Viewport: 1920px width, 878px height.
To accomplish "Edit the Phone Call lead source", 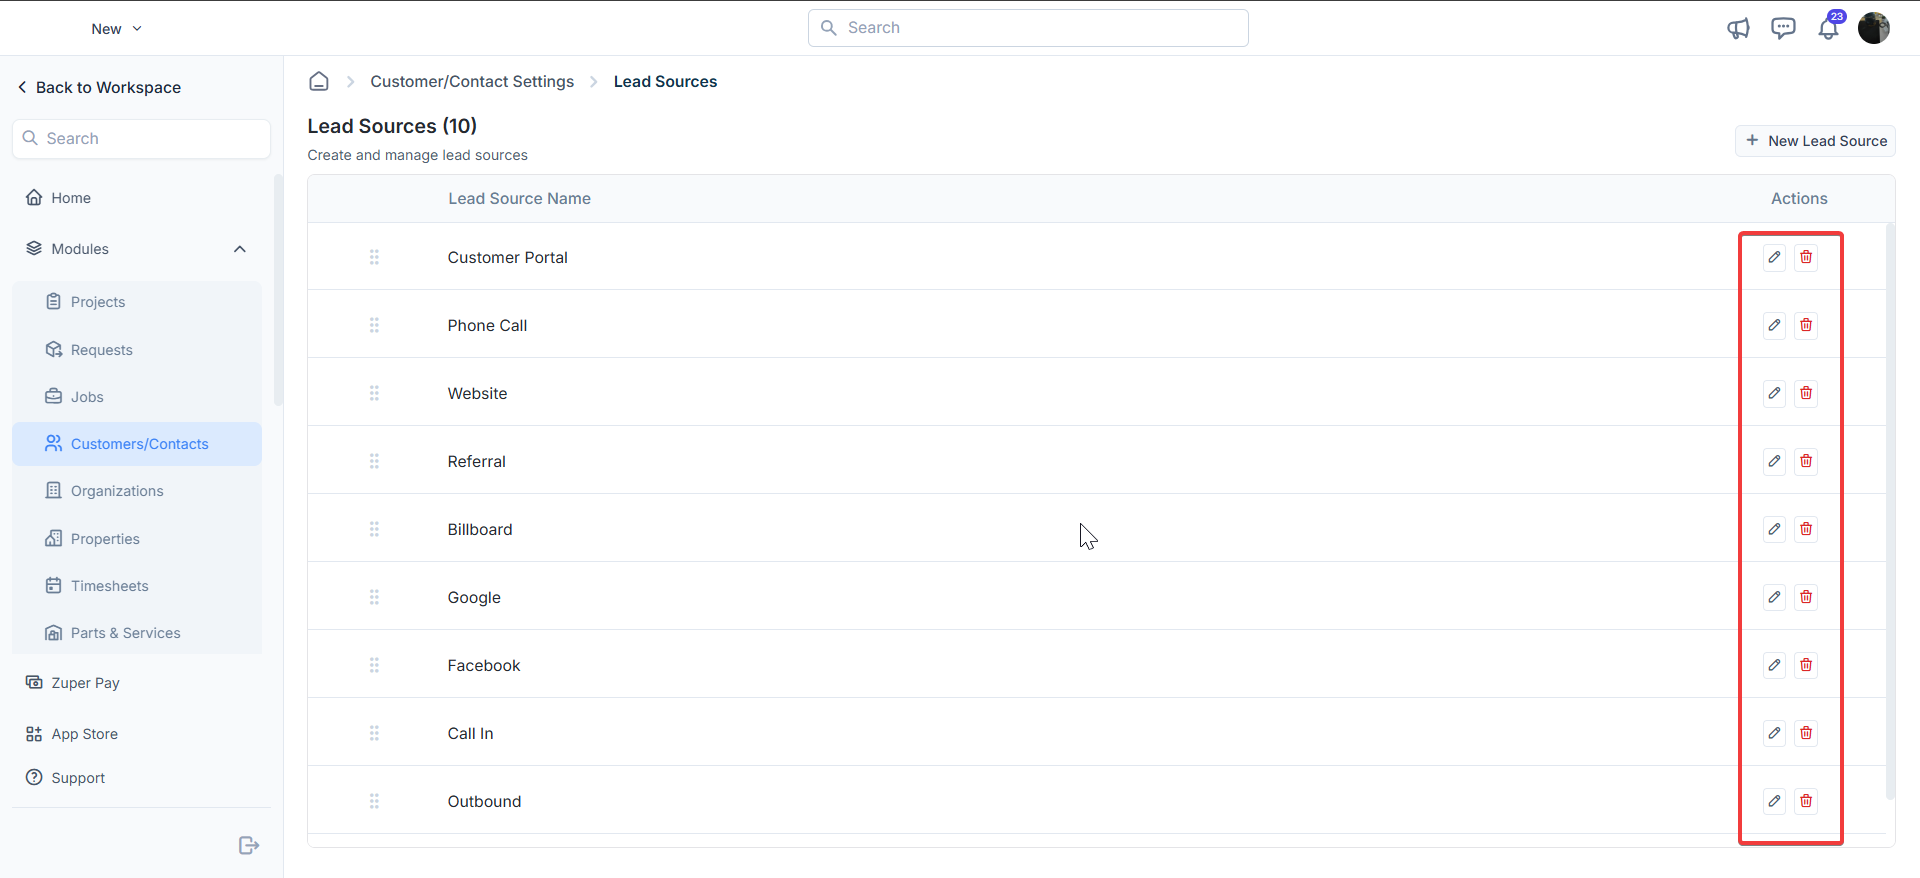I will pos(1774,325).
